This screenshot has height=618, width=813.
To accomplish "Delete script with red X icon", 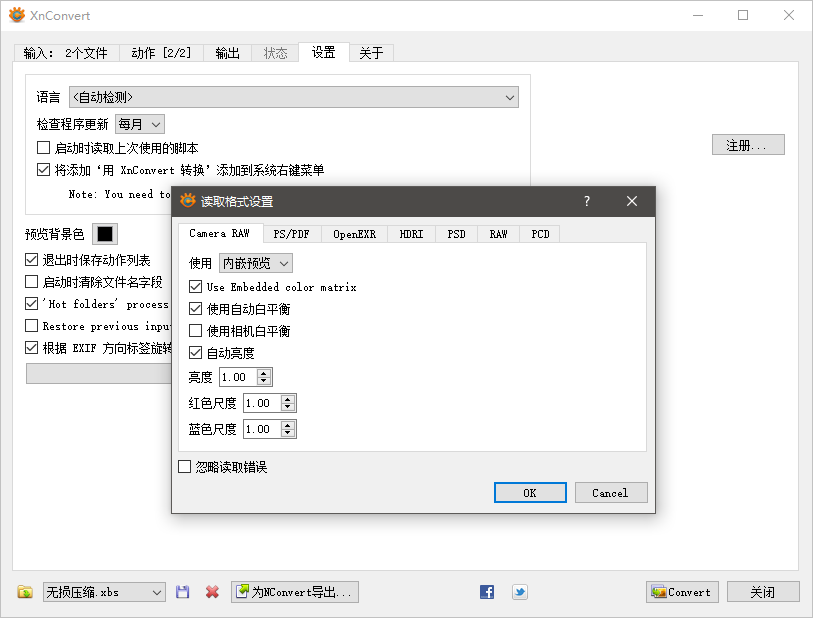I will click(x=212, y=592).
